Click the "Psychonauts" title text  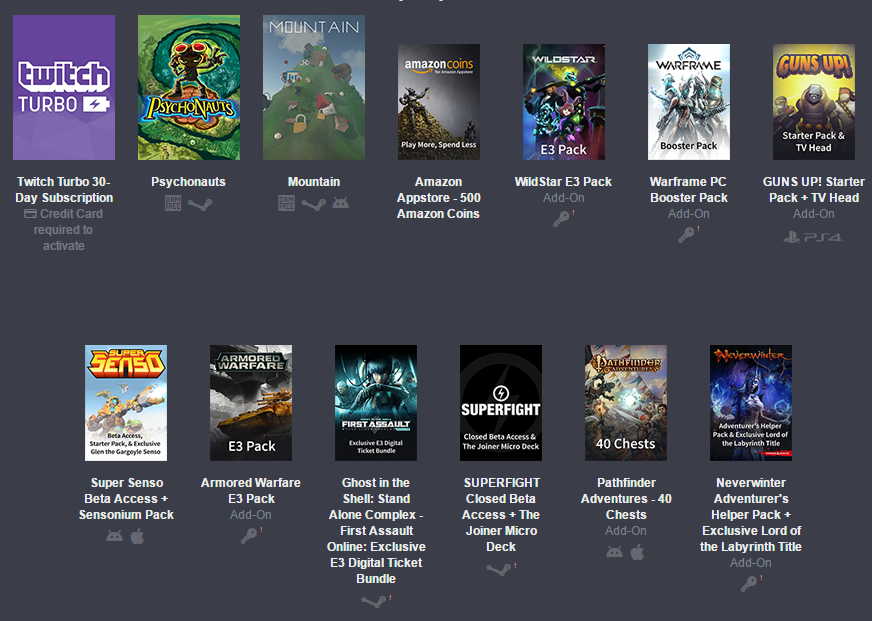point(189,182)
